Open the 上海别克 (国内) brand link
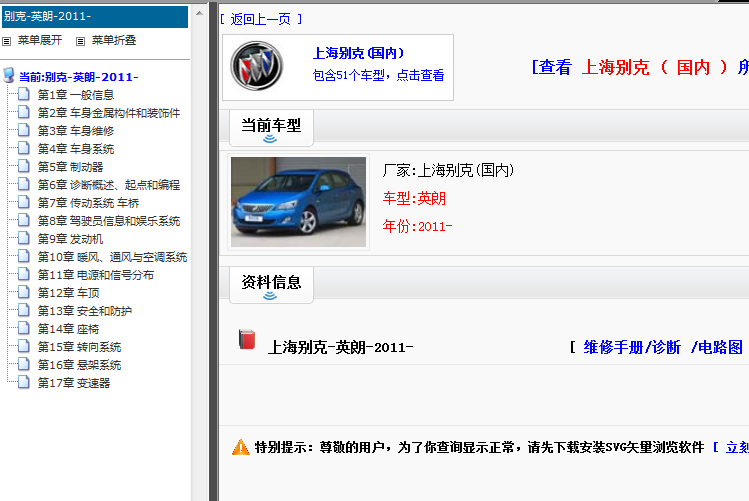Image resolution: width=749 pixels, height=501 pixels. [358, 53]
